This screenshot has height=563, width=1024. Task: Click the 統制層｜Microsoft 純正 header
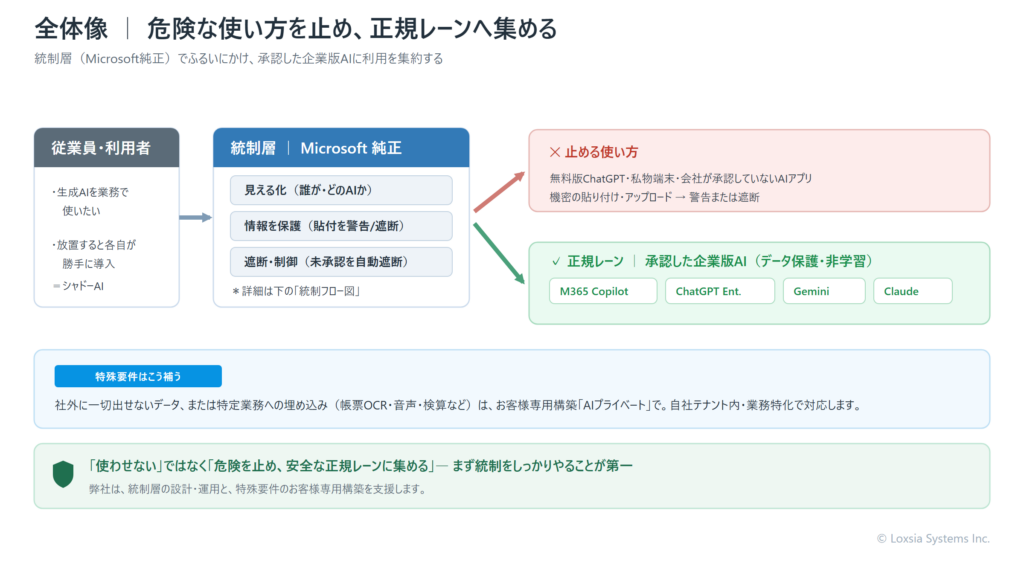click(x=341, y=148)
